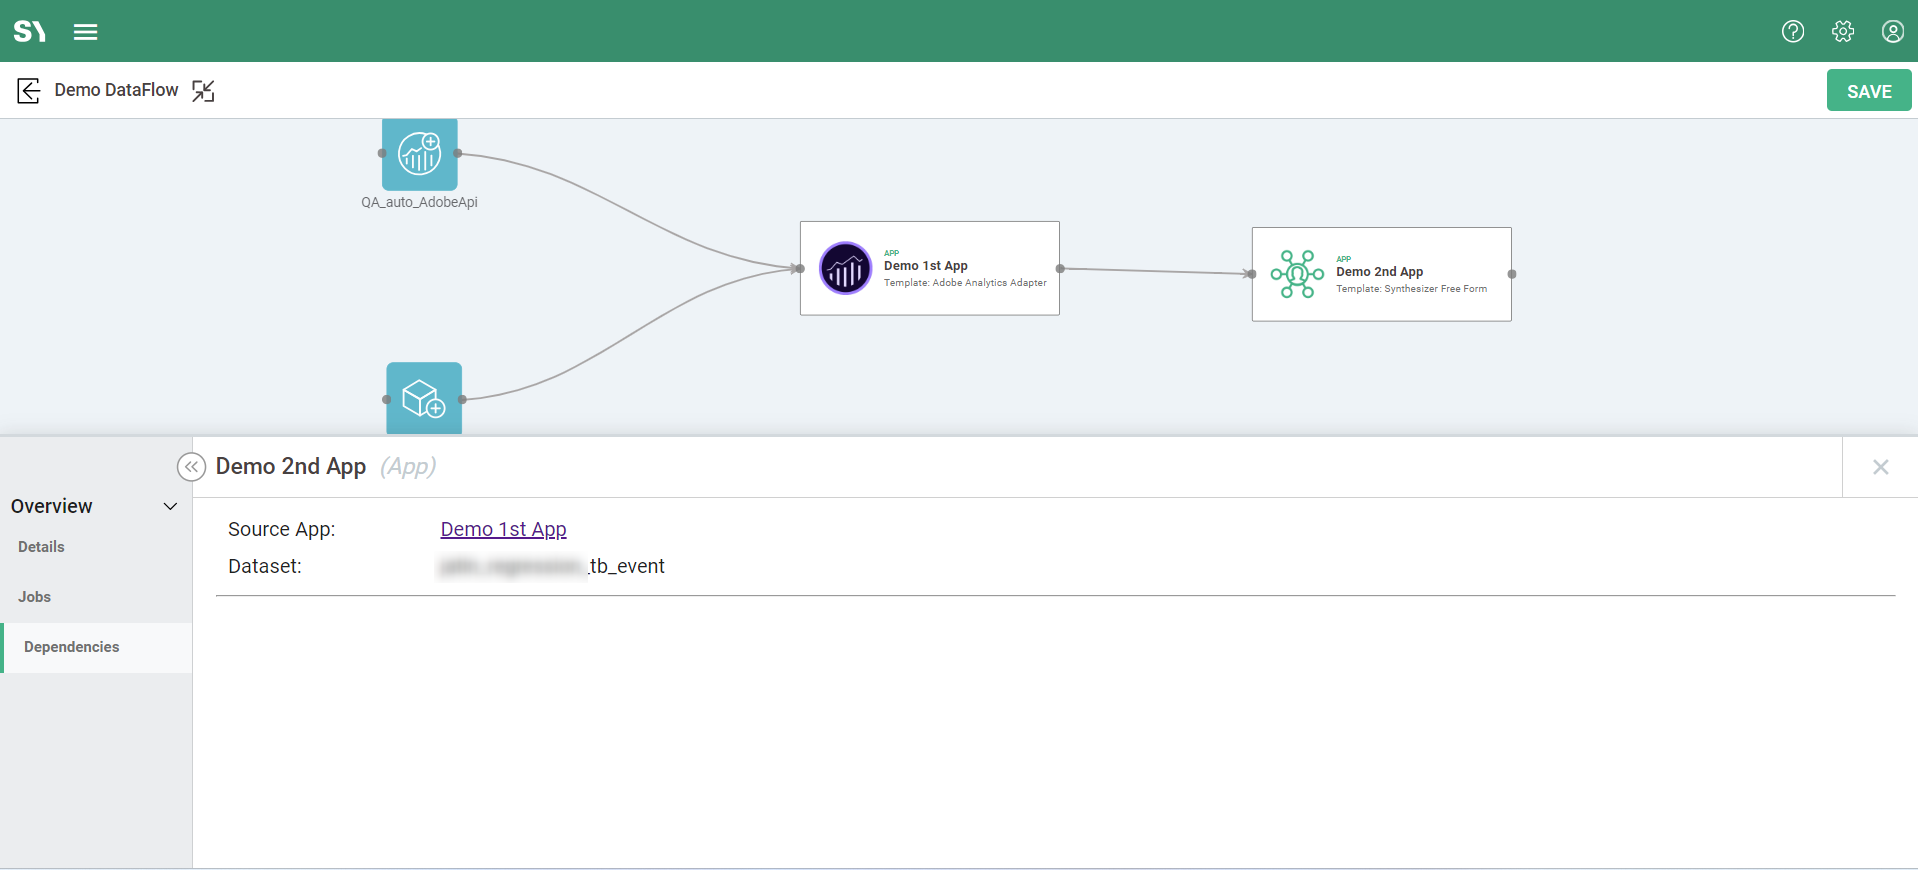Open the user account profile icon

pyautogui.click(x=1892, y=32)
